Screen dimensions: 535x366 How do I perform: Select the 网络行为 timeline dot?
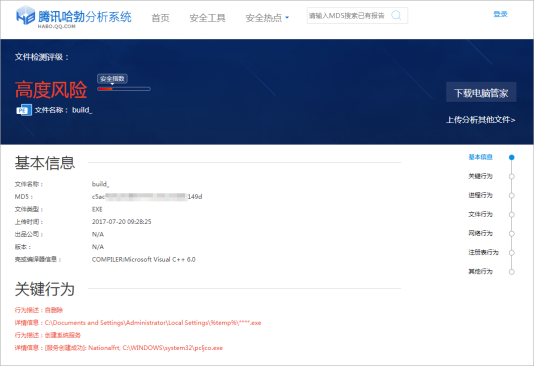point(511,234)
